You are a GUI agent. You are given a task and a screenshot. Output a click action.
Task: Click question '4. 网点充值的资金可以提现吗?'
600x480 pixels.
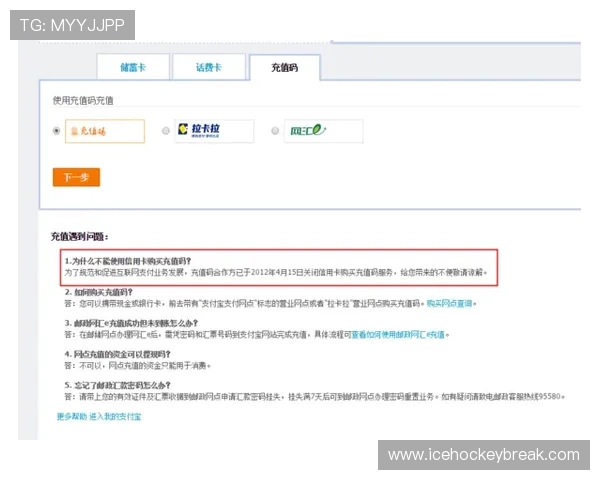point(117,354)
